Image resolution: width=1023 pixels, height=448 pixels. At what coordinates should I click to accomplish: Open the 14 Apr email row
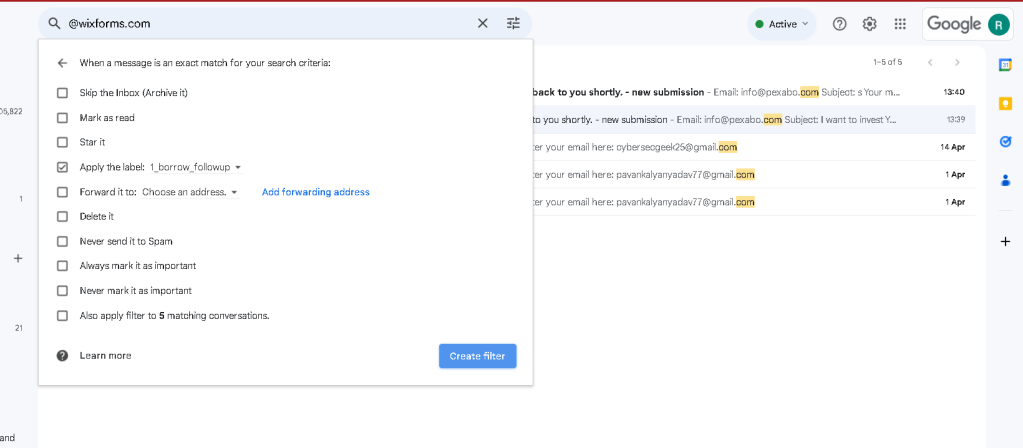point(754,147)
